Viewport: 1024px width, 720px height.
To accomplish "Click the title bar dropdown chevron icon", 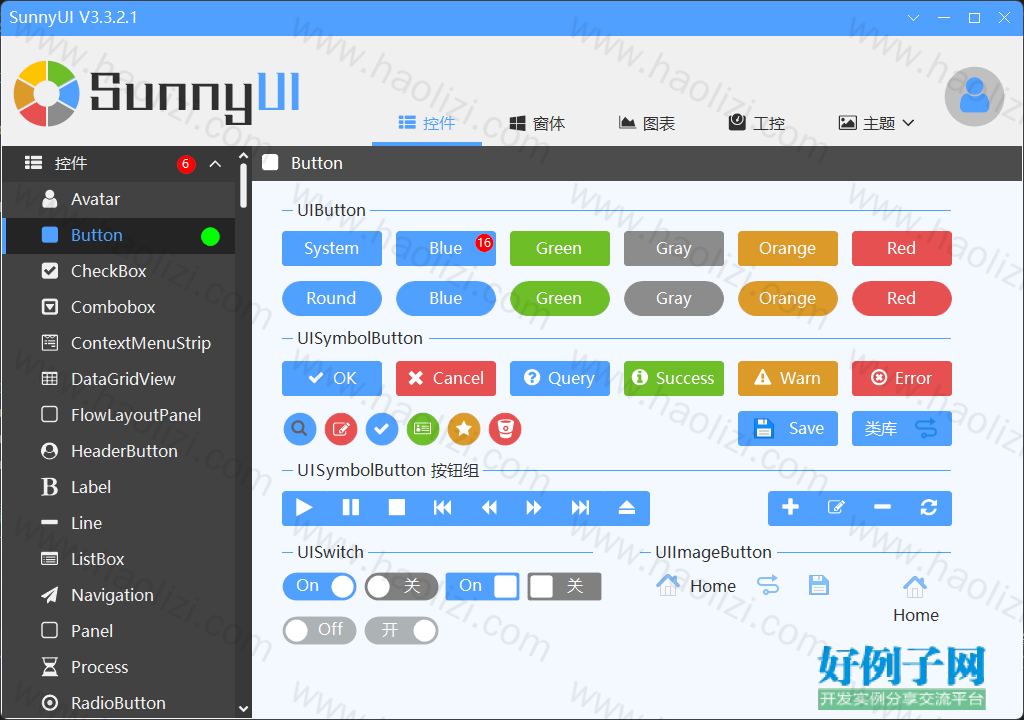I will click(x=914, y=18).
